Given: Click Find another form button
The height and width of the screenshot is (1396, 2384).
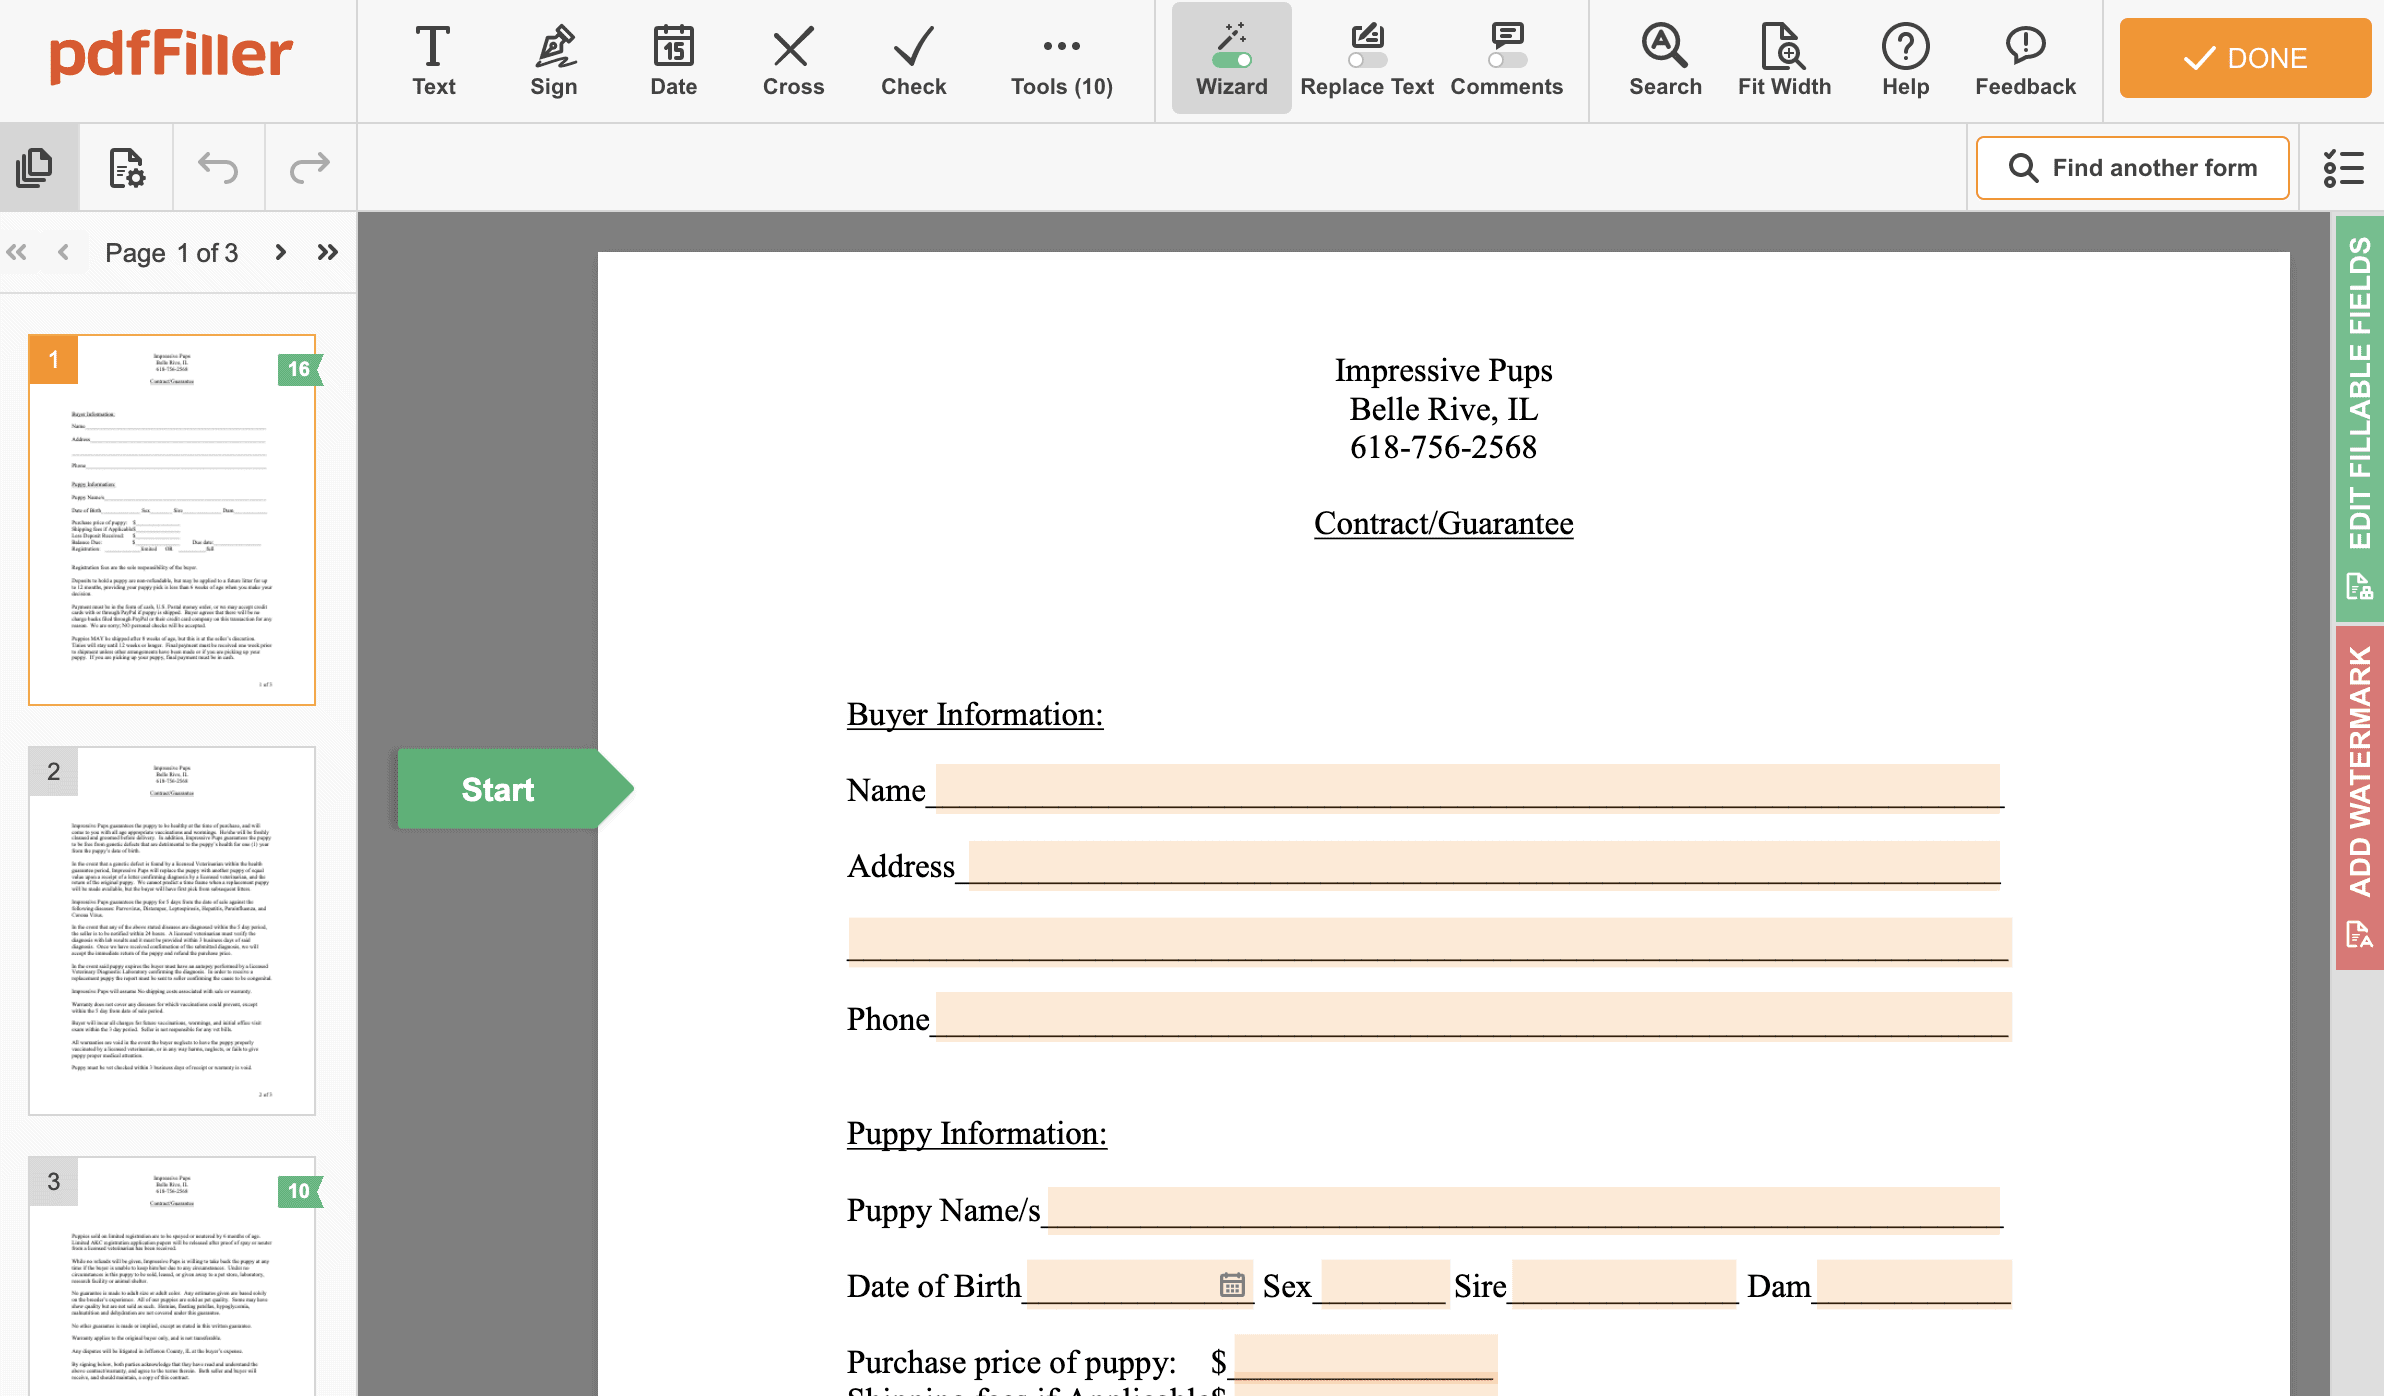Looking at the screenshot, I should tap(2132, 168).
